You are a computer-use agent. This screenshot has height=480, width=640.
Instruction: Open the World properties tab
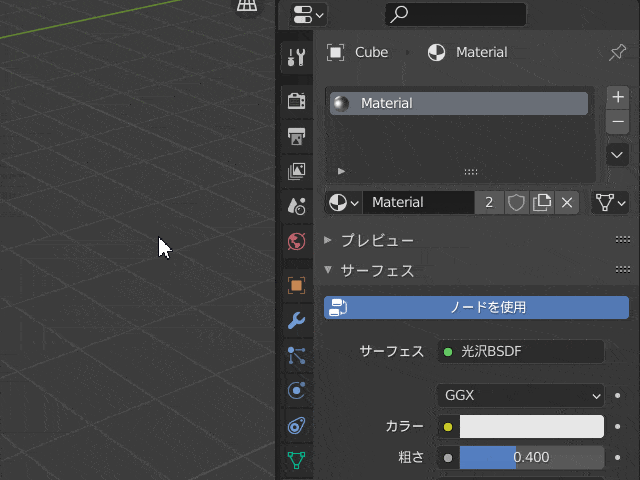[x=296, y=242]
